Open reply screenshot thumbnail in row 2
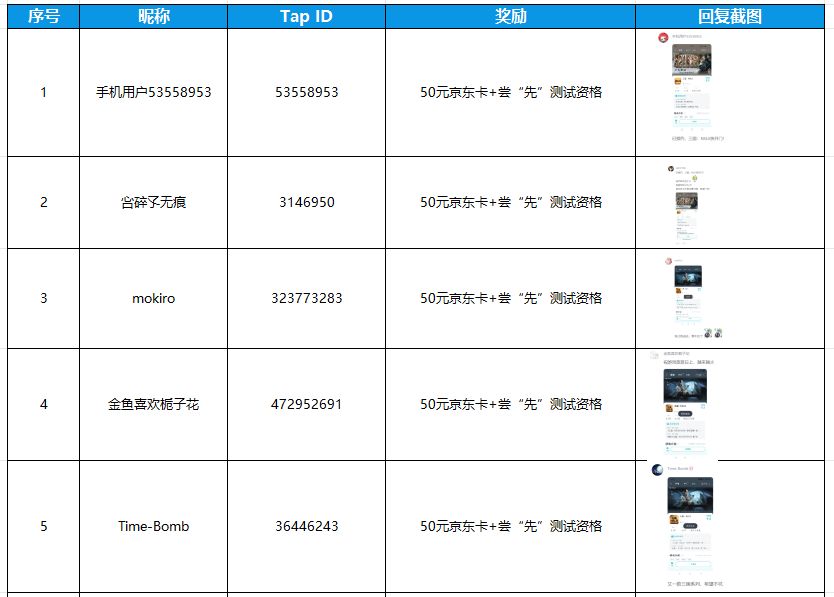 click(x=687, y=205)
